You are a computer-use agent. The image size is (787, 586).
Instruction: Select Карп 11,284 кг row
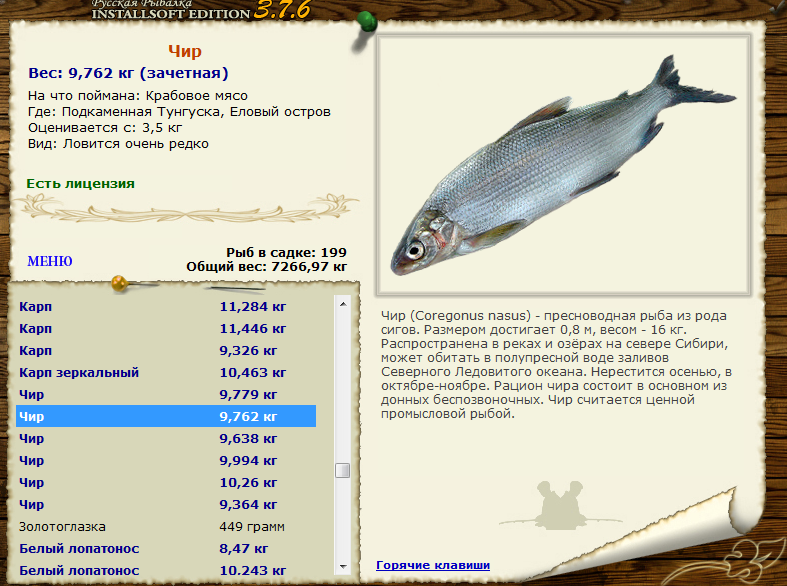point(166,306)
